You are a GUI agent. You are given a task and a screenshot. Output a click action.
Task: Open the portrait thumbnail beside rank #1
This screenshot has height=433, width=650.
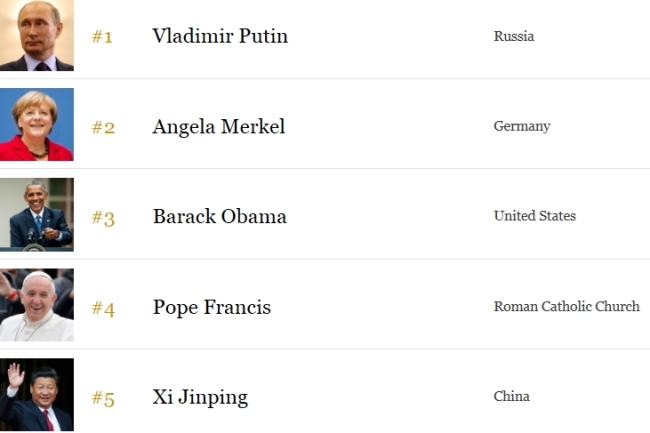(37, 35)
